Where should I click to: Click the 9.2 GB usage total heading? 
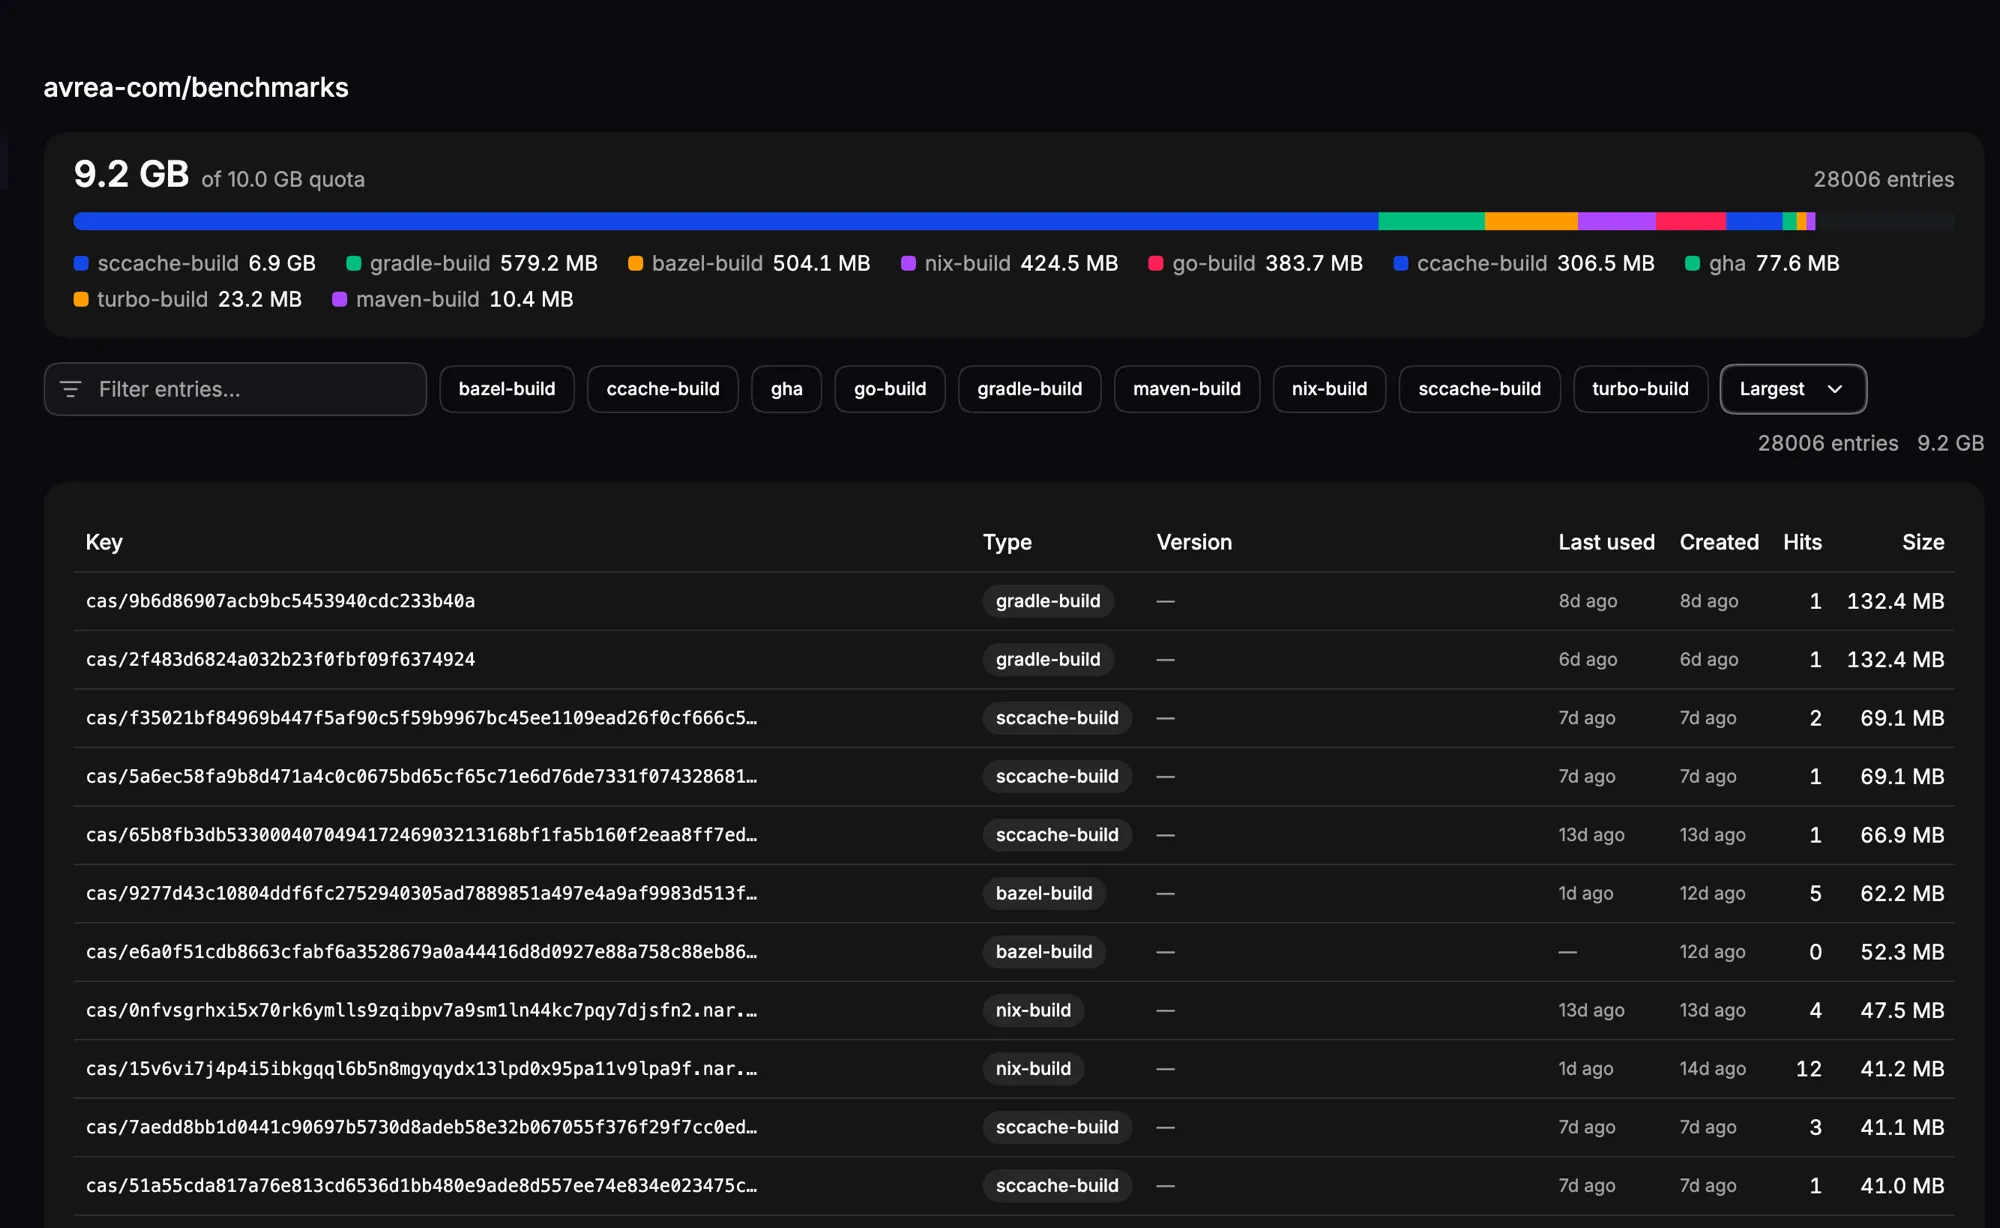131,174
